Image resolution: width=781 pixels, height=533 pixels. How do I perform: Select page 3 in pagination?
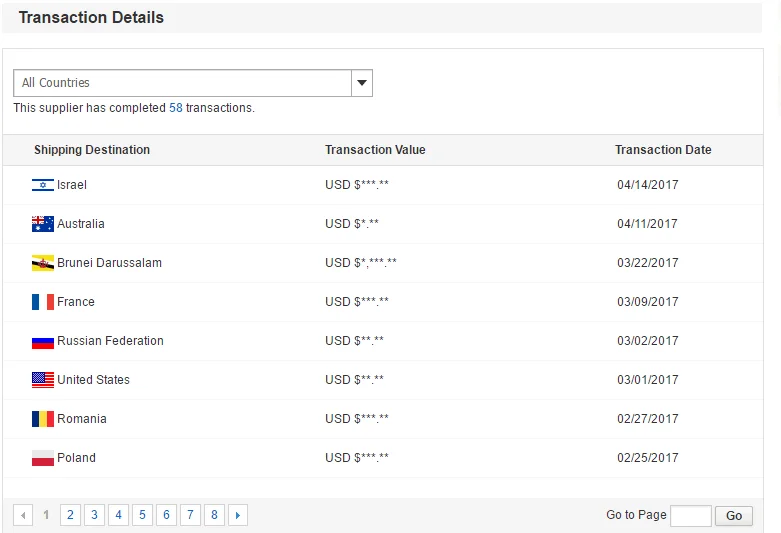click(x=94, y=515)
